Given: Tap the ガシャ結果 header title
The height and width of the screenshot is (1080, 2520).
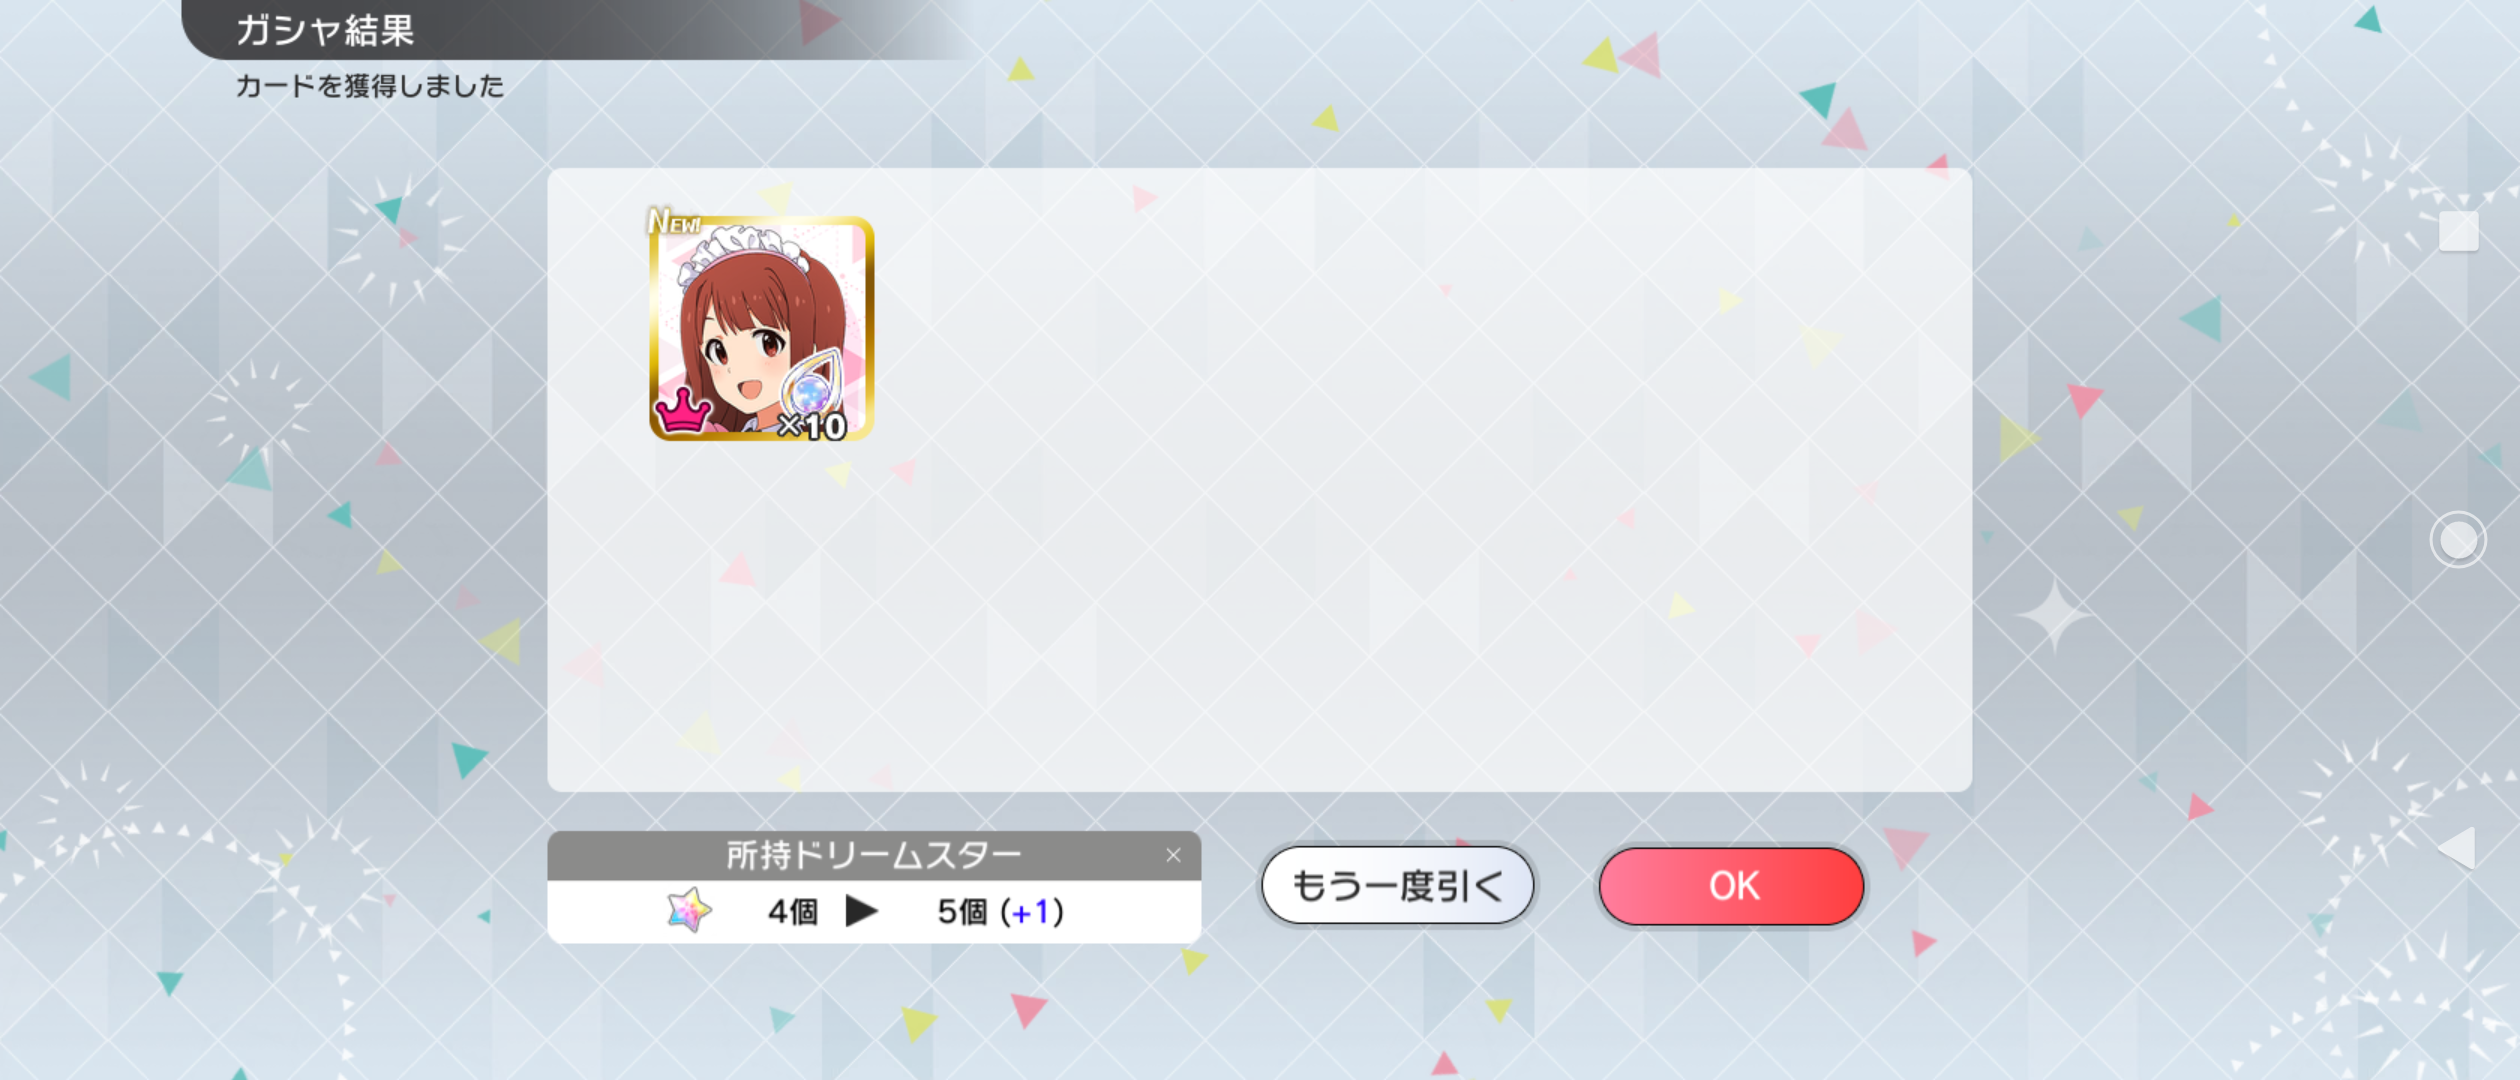Looking at the screenshot, I should click(x=325, y=30).
